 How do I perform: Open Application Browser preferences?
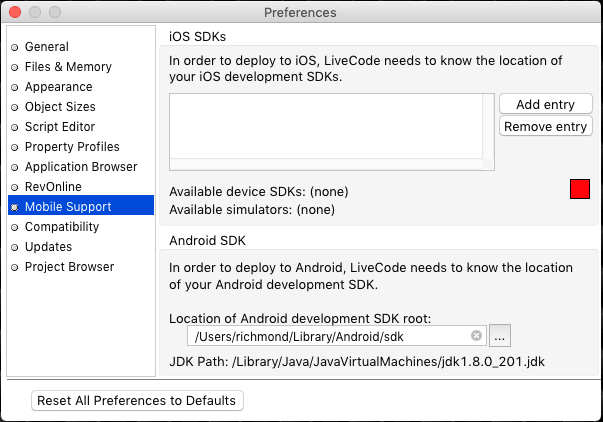[x=81, y=167]
